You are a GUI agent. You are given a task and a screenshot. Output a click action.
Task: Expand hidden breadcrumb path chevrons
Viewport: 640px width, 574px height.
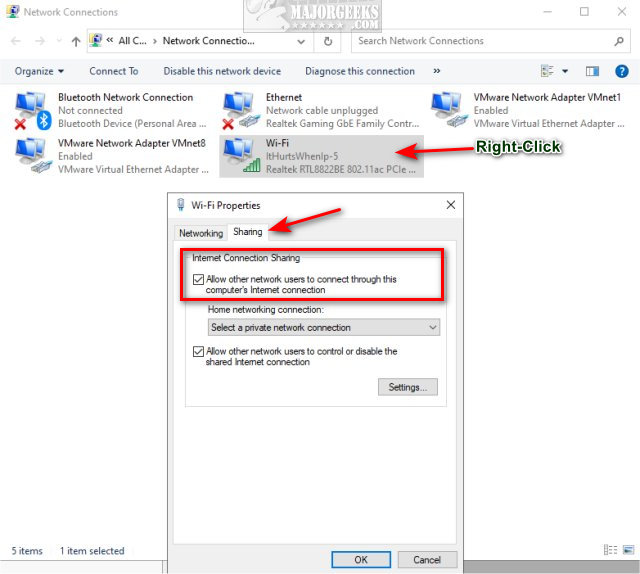(110, 40)
